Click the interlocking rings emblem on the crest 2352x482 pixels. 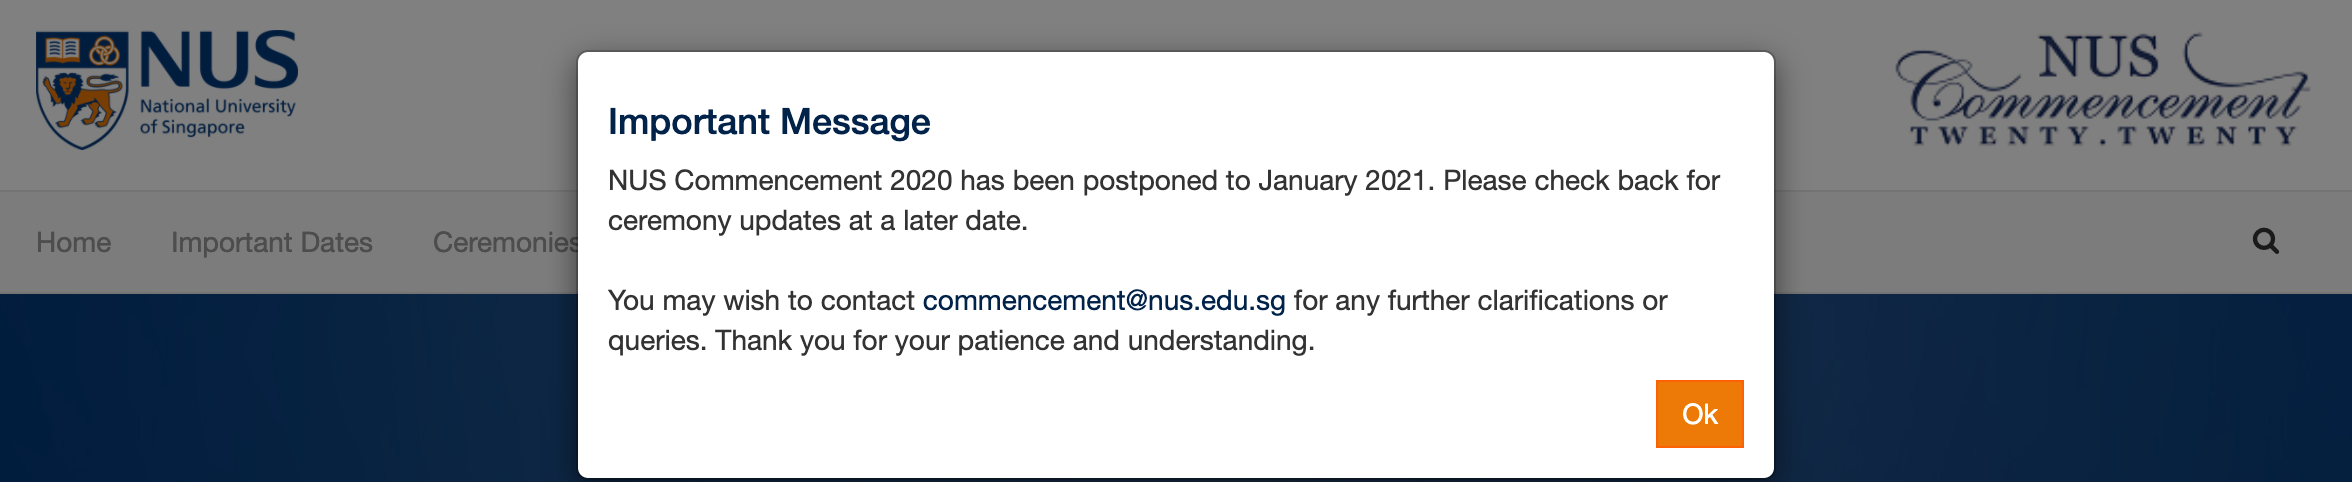pos(104,50)
